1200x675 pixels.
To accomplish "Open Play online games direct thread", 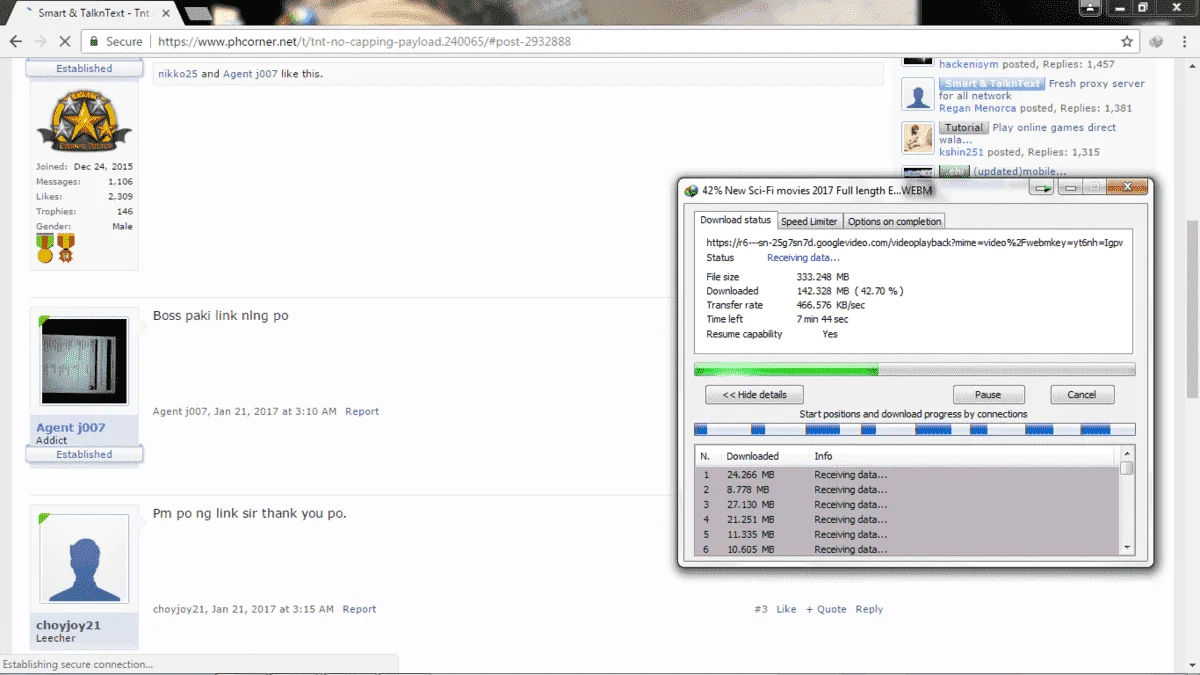I will click(x=1028, y=134).
